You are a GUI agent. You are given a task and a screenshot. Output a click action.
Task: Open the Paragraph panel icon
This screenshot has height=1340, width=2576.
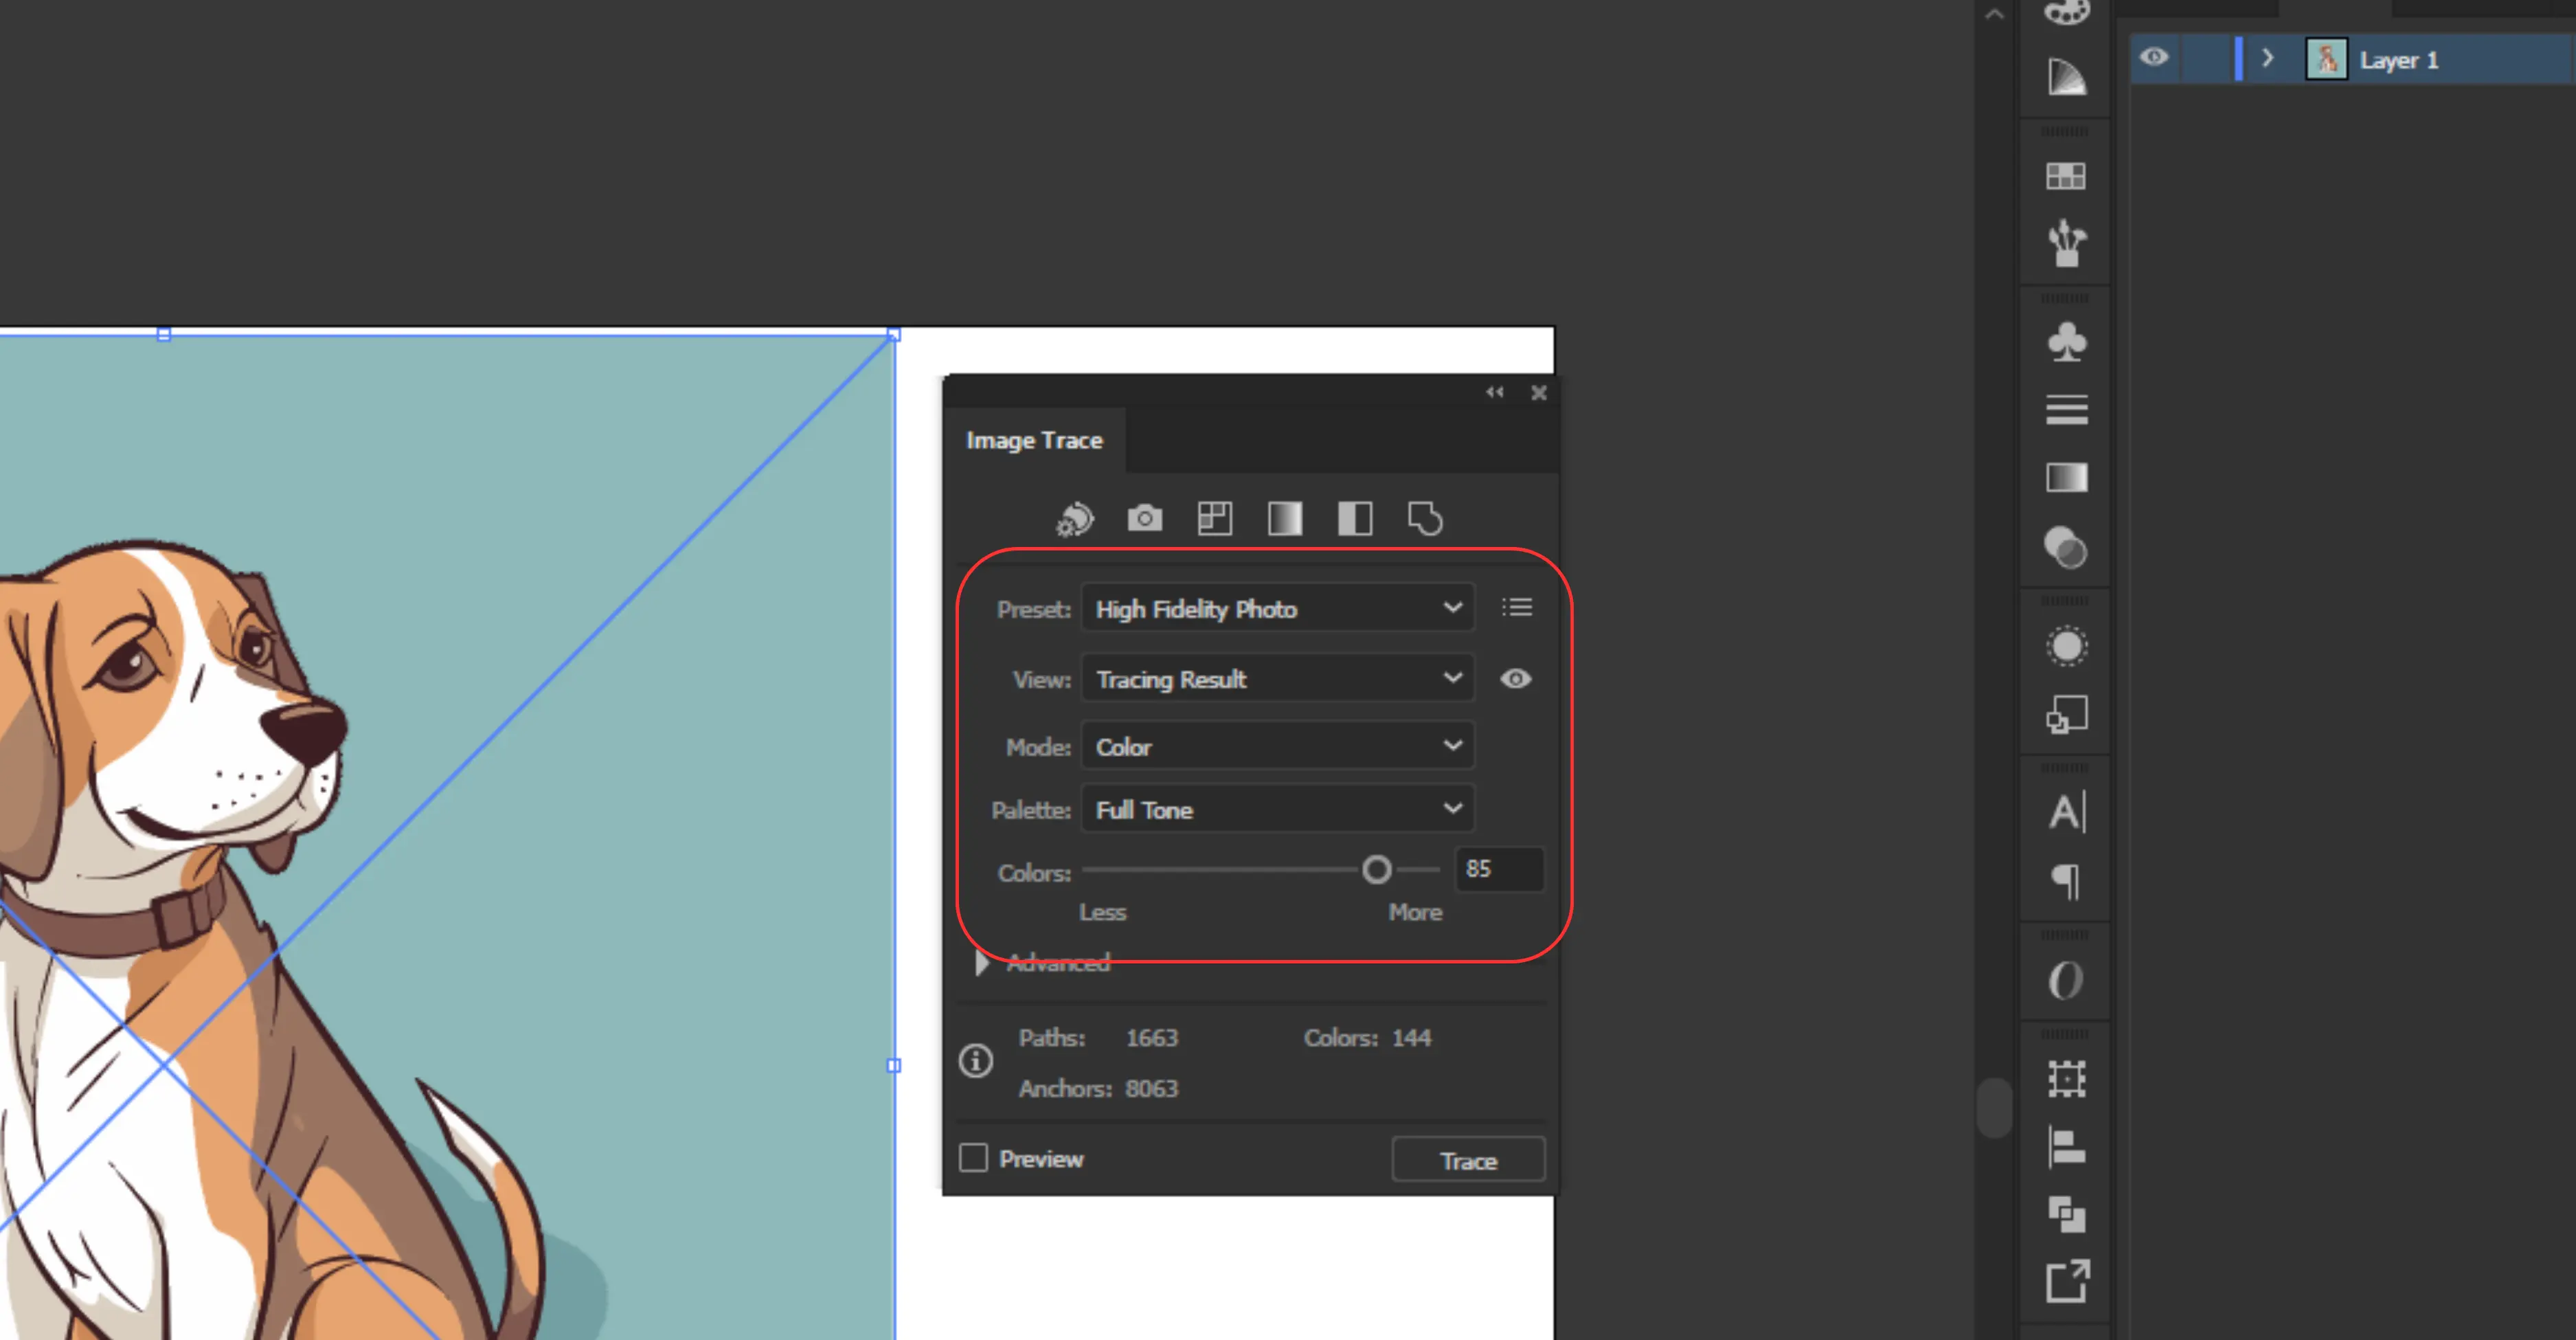2066,882
